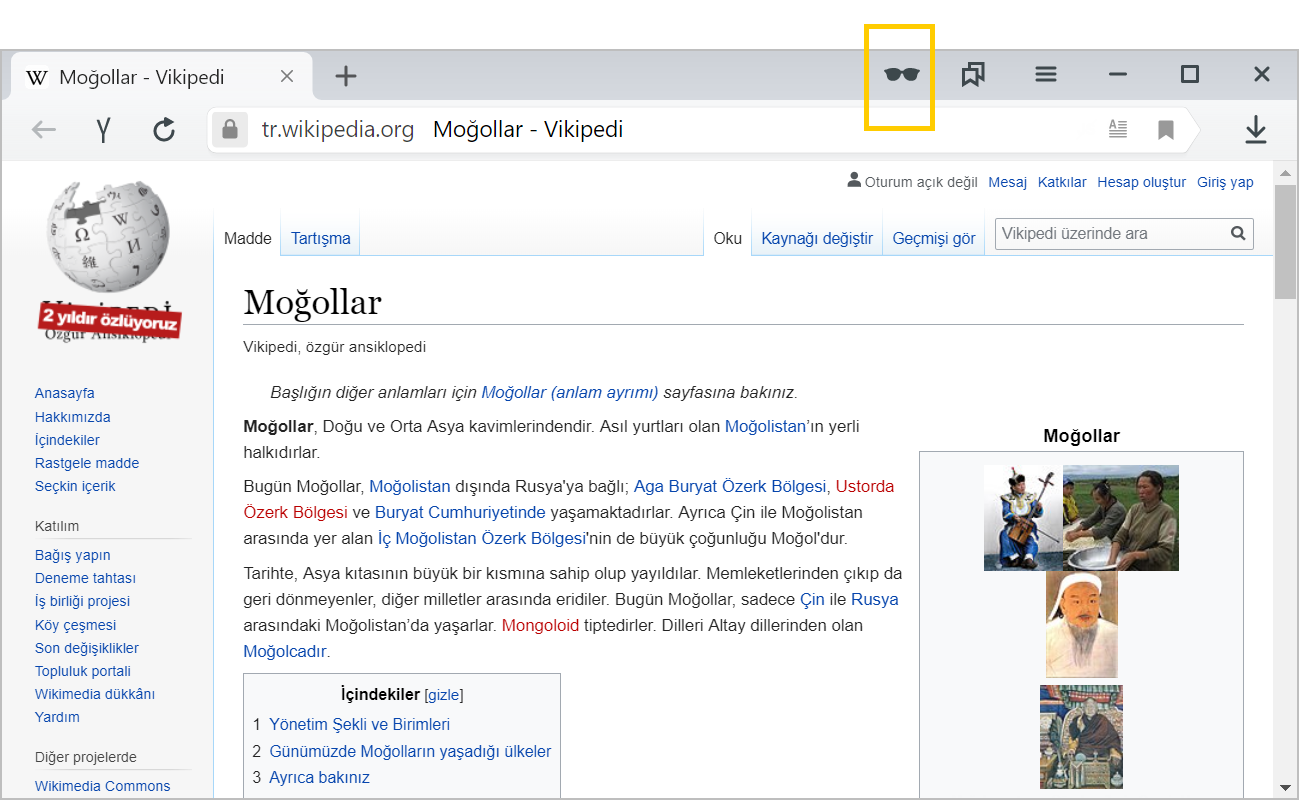
Task: Enable reader mode icon in address bar
Action: pos(1118,129)
